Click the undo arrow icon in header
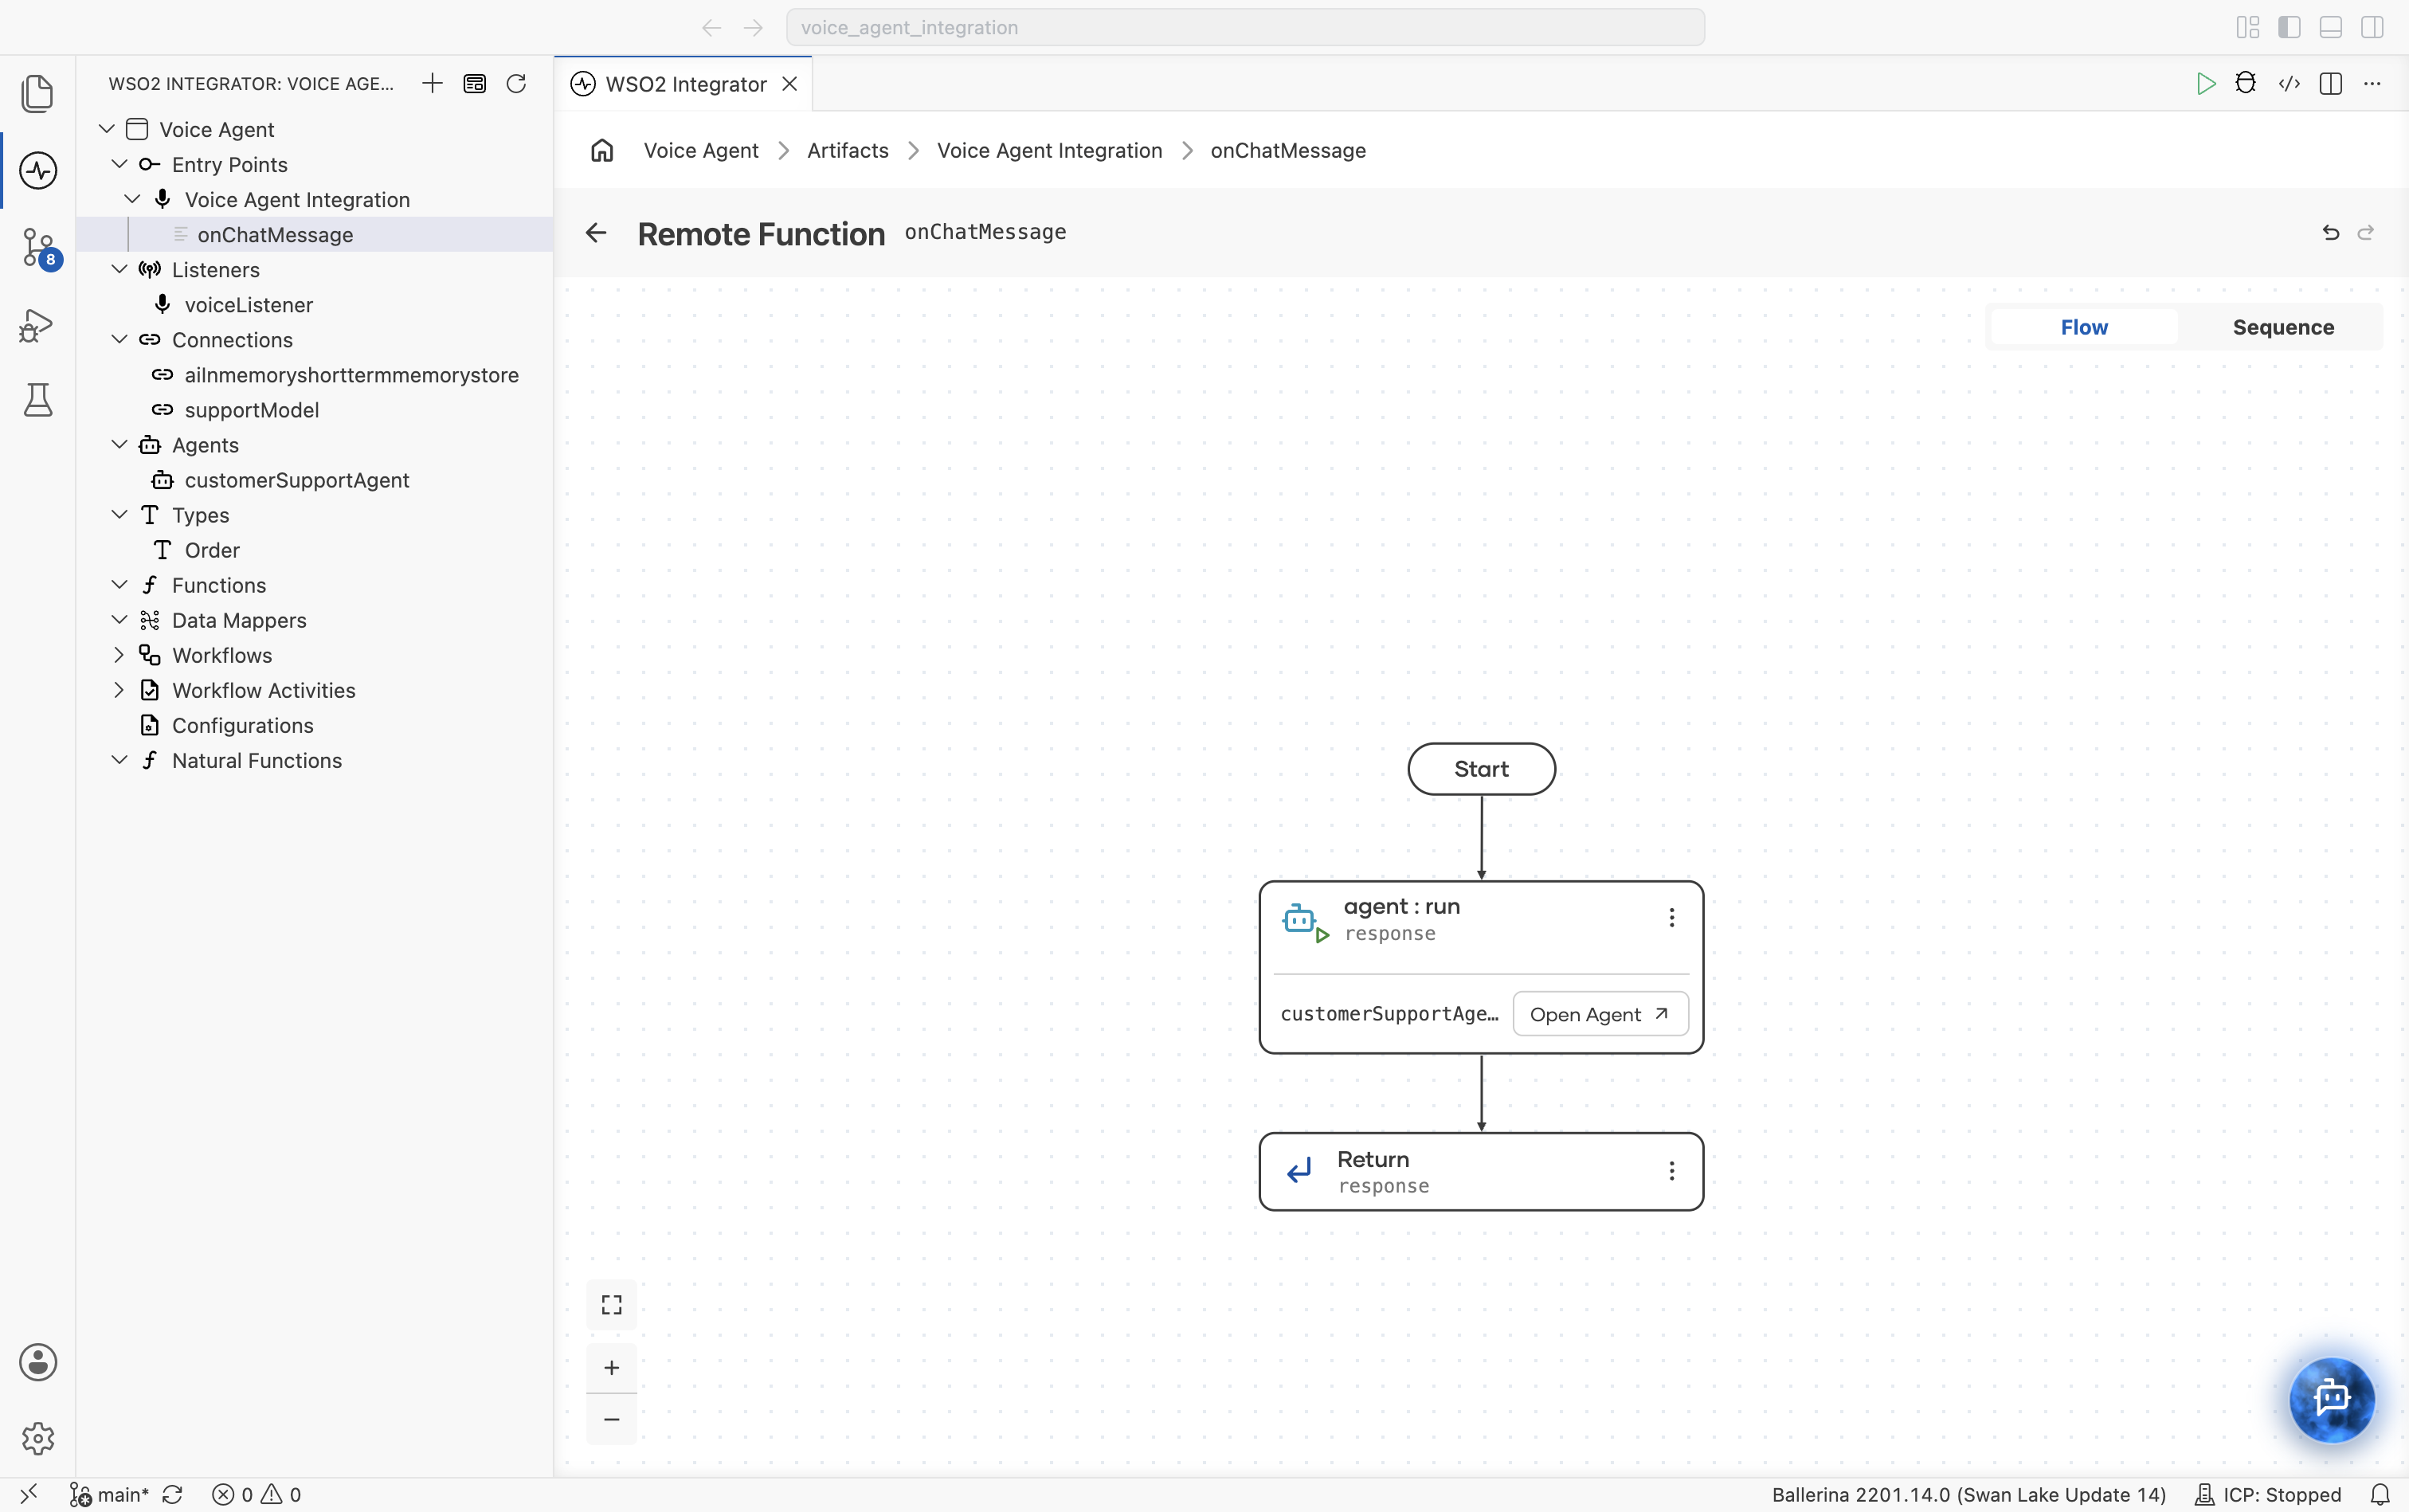 [x=2331, y=232]
